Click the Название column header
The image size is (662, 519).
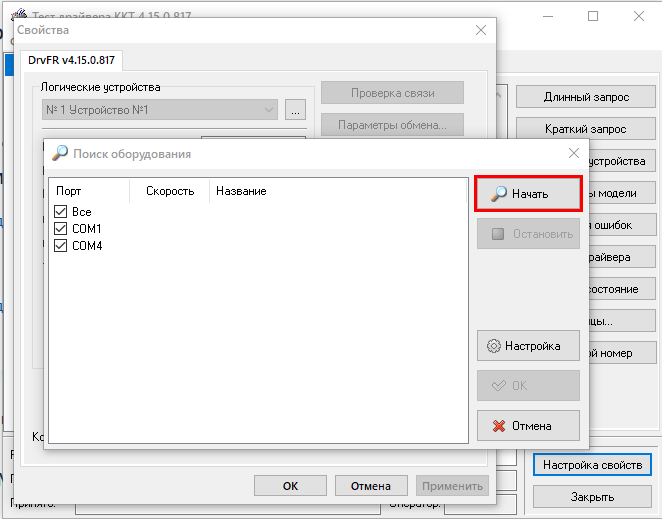click(241, 191)
